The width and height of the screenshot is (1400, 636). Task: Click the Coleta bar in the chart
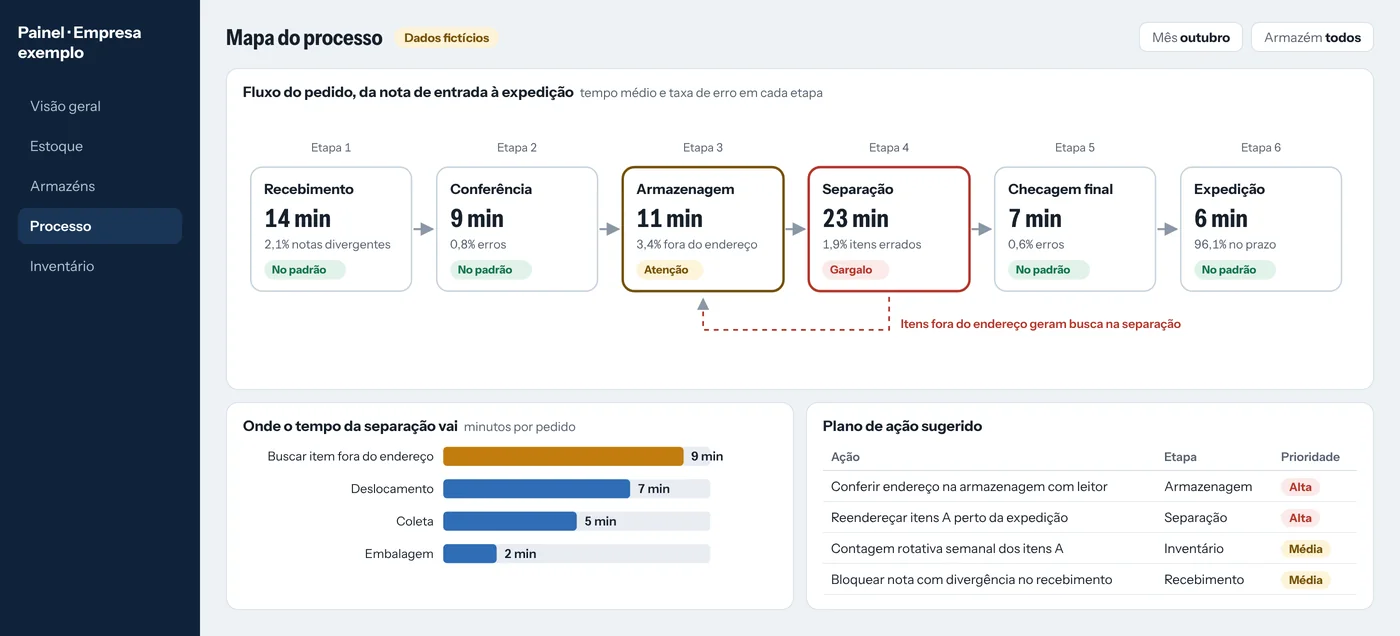pos(510,521)
